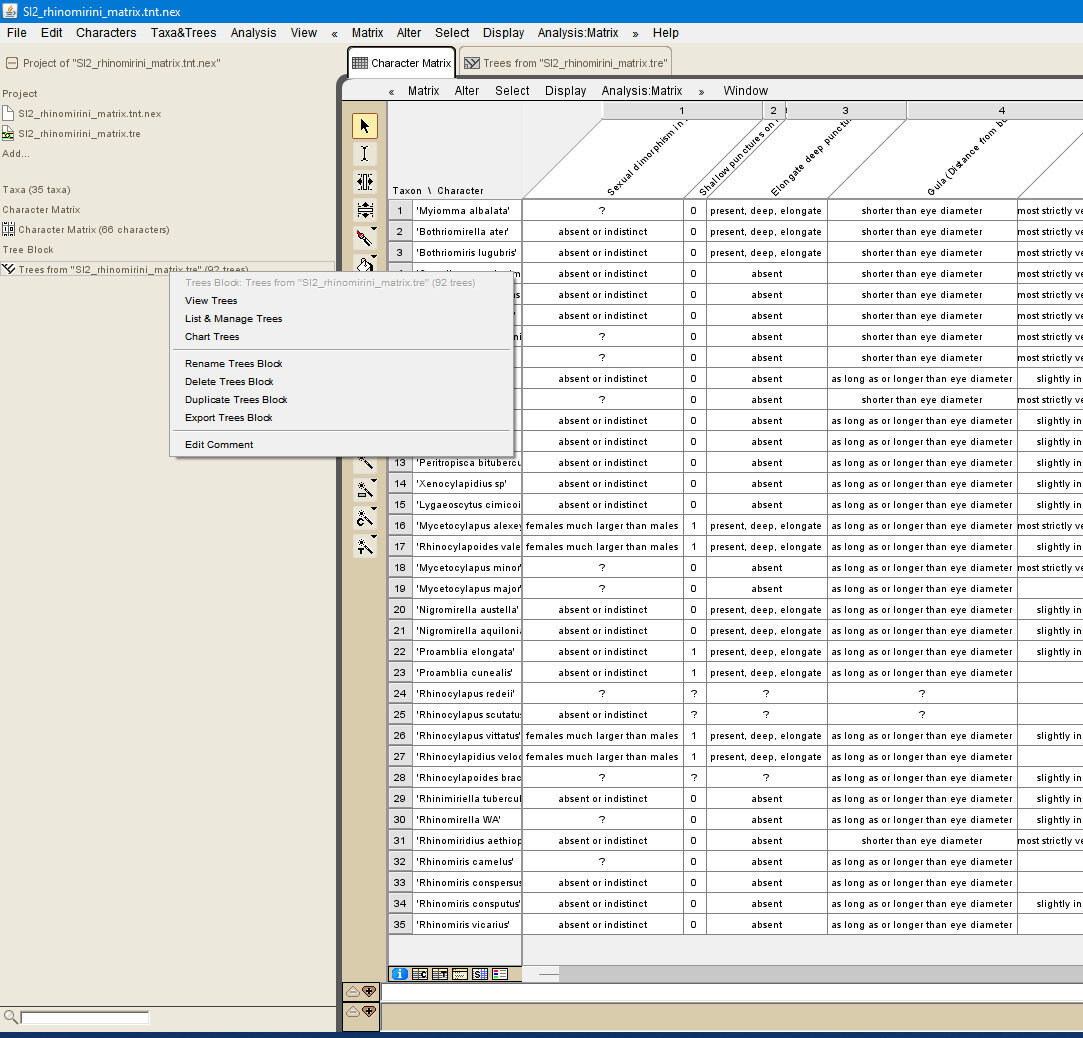Click the SI2_rhinomirini_matrix.tnt.nex file icon
This screenshot has width=1083, height=1038.
click(8, 113)
